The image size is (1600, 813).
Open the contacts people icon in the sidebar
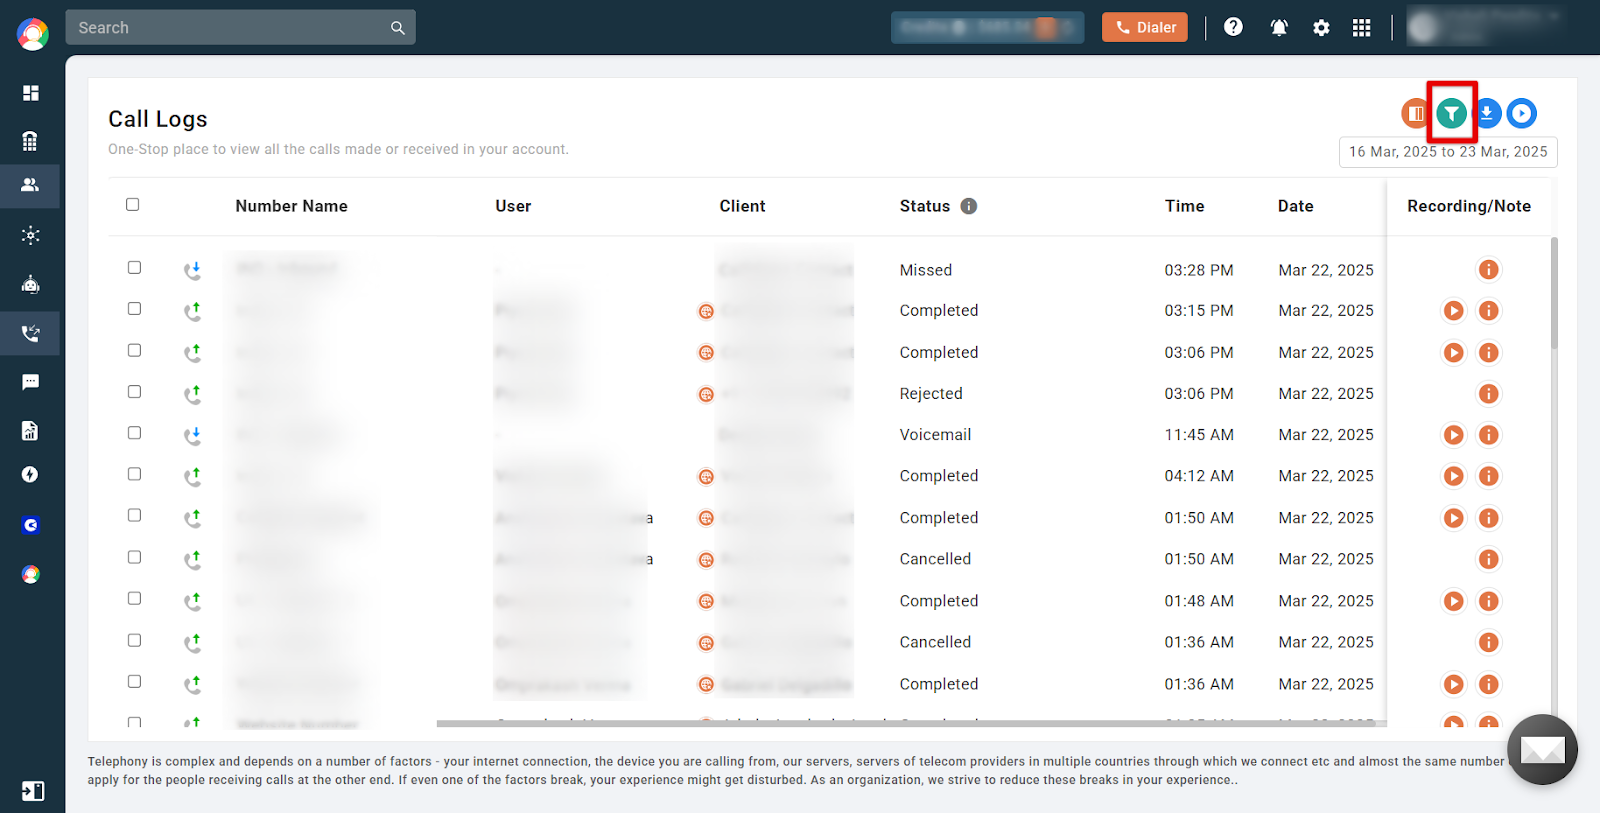click(30, 185)
